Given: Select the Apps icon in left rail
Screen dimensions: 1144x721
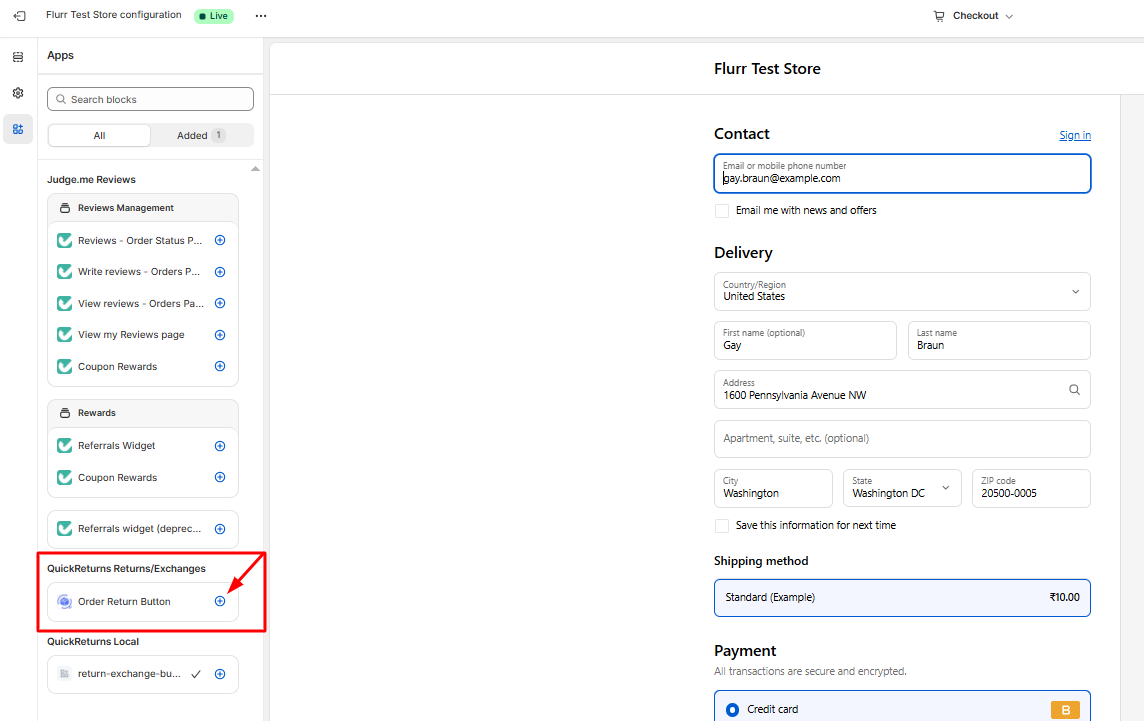Looking at the screenshot, I should coord(18,129).
